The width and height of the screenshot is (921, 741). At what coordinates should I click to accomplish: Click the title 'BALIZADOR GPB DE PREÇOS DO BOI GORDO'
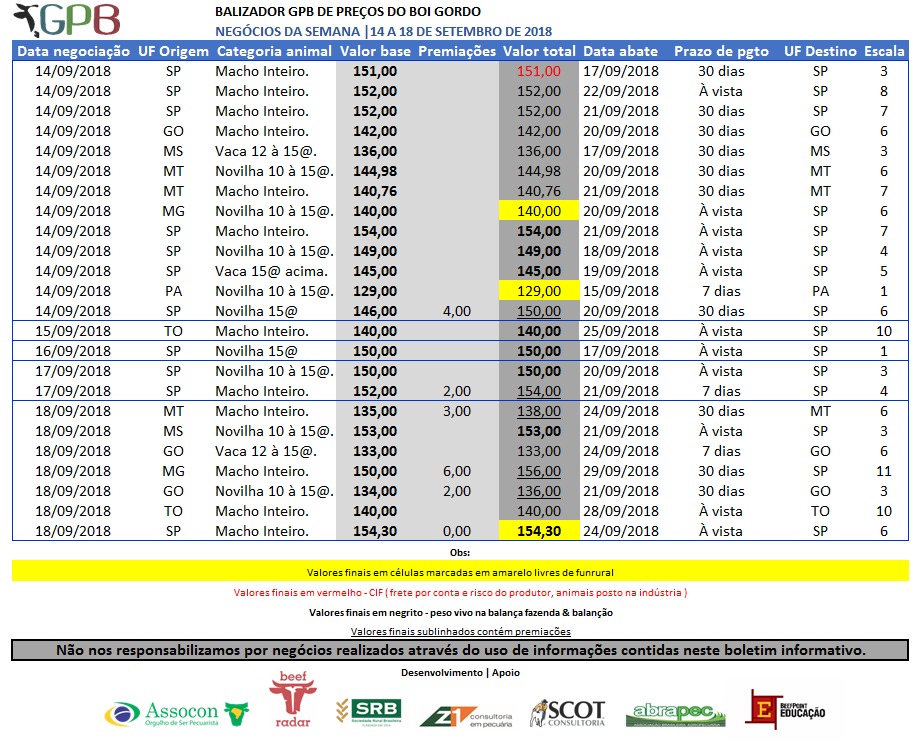(x=348, y=12)
